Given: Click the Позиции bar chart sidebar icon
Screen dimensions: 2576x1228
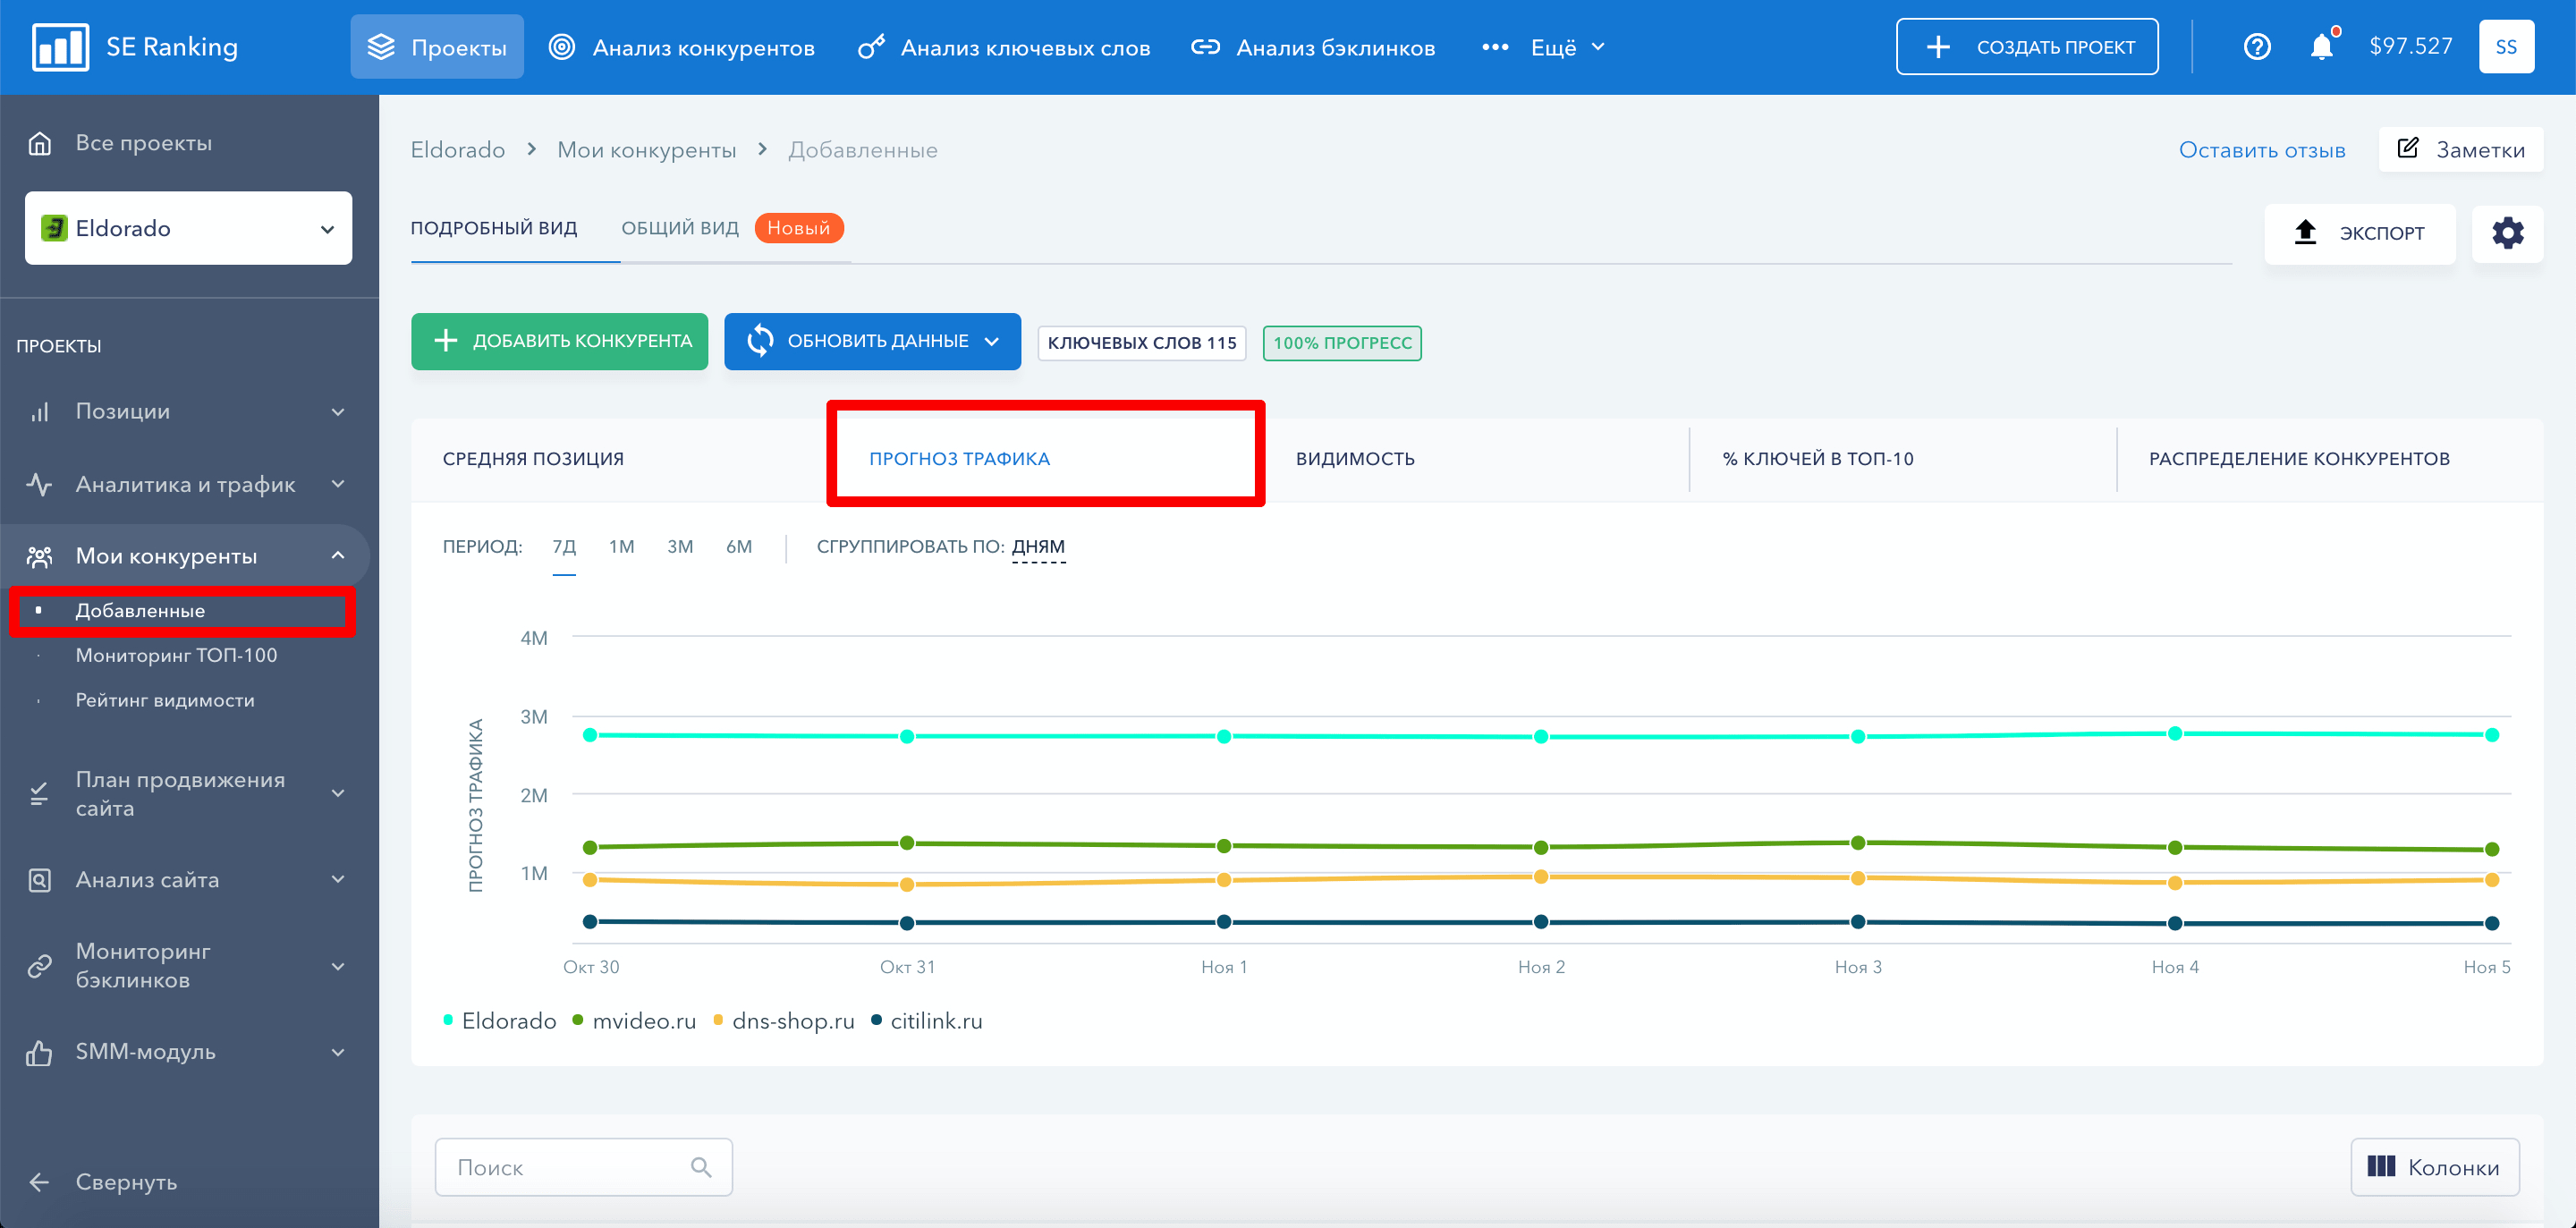Looking at the screenshot, I should 39,411.
